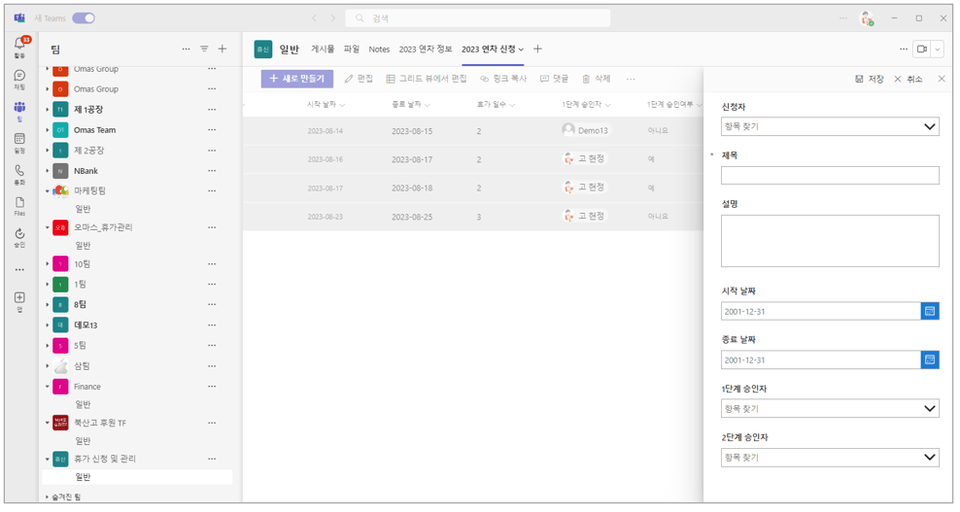
Task: Start a meeting with camera icon
Action: (921, 49)
